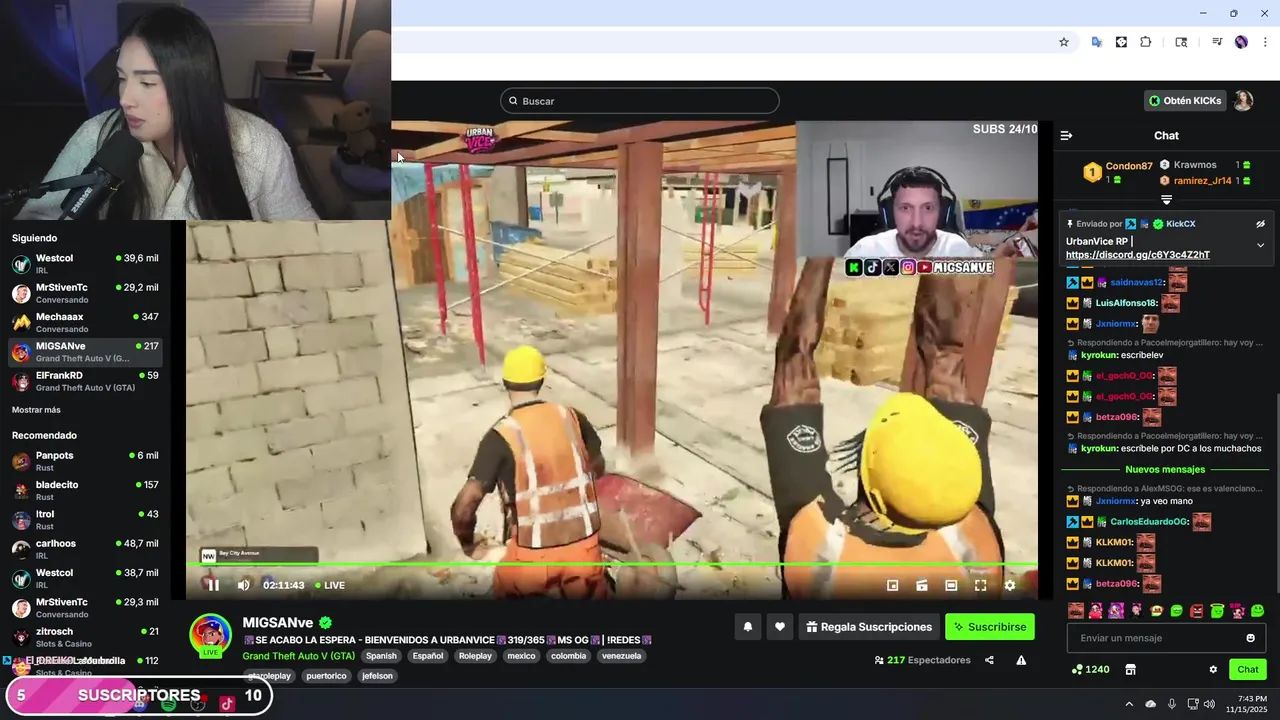
Task: Select the mexico tag
Action: click(x=521, y=656)
